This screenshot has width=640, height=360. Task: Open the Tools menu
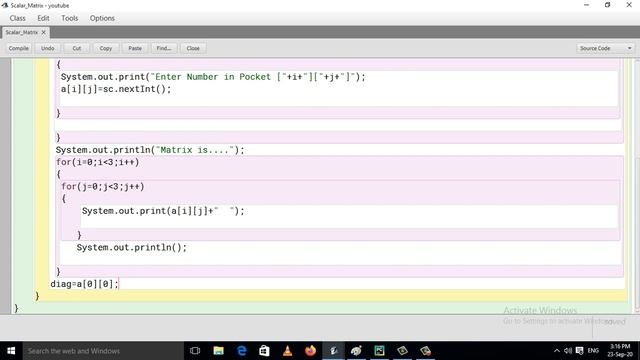[69, 18]
